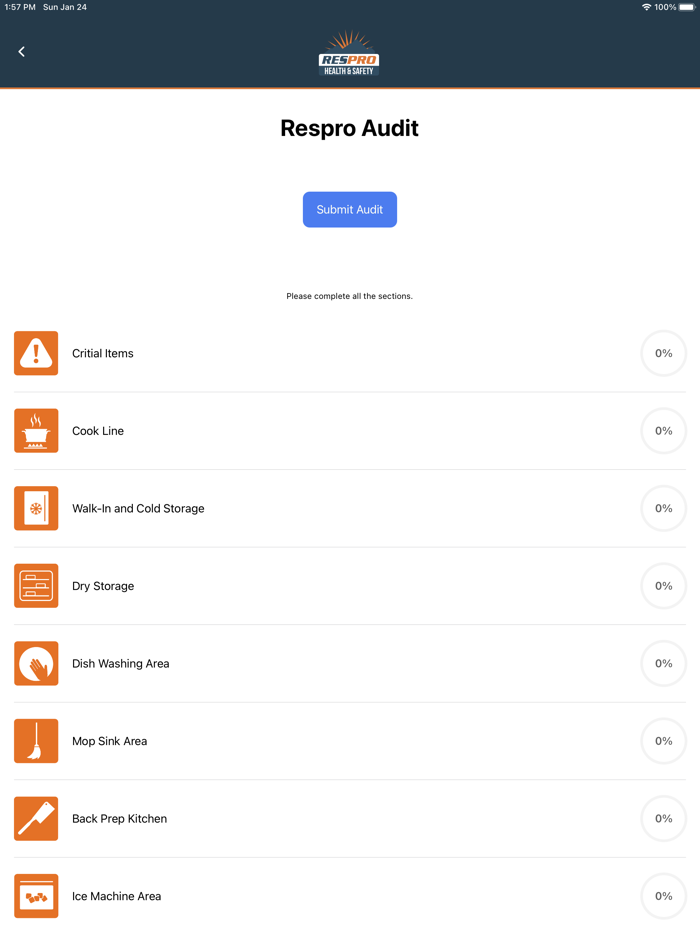700x934 pixels.
Task: Click Dish Washing Area 0% progress circle
Action: (x=664, y=664)
